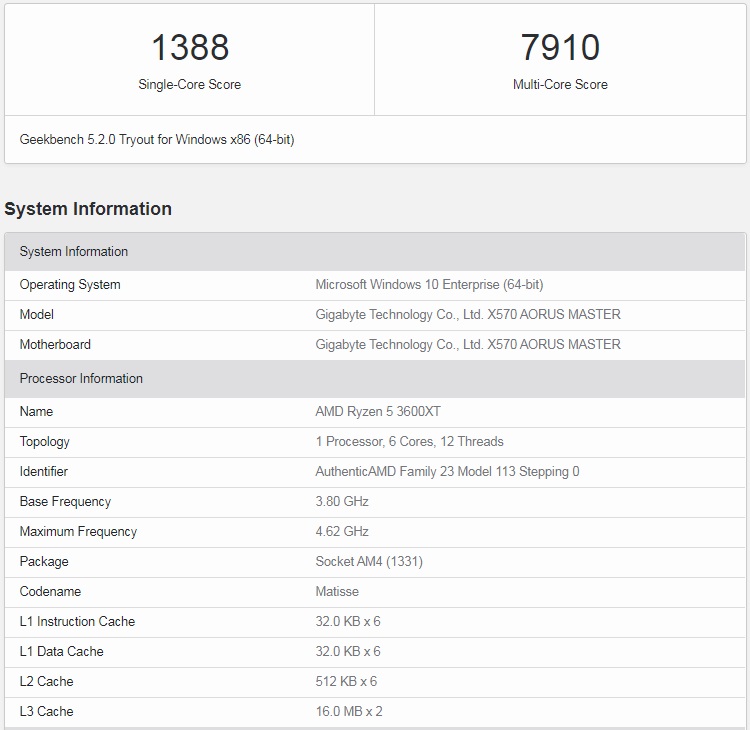Click the L2 Cache 512 KB x 6 value
Image resolution: width=750 pixels, height=730 pixels.
click(346, 681)
